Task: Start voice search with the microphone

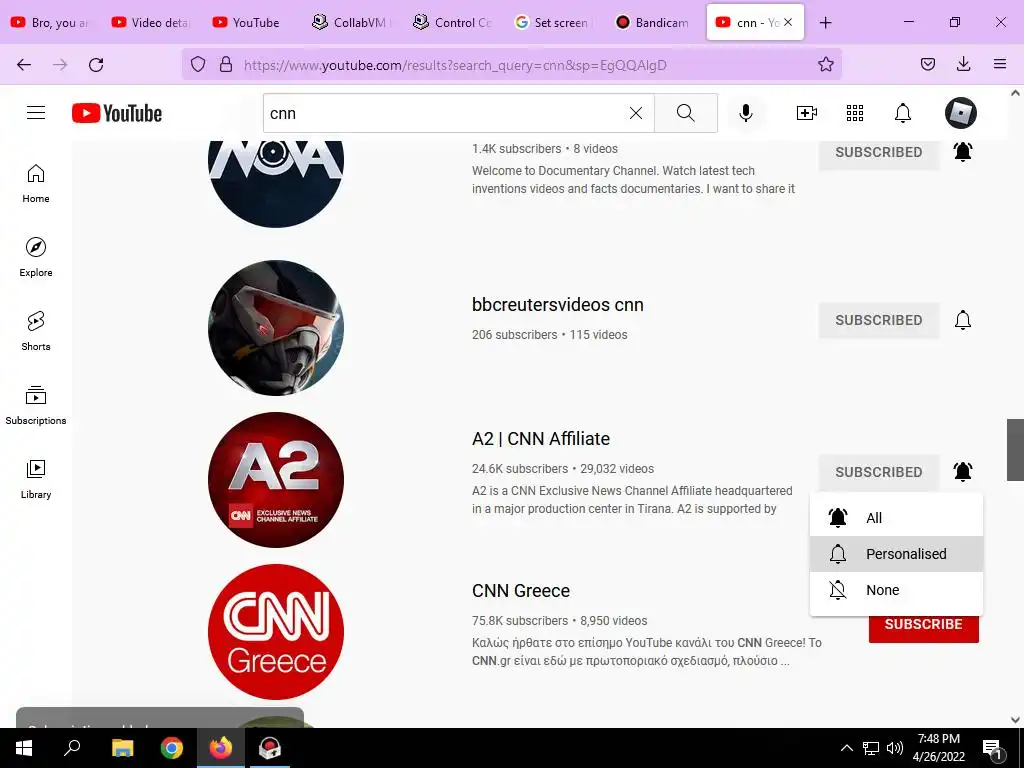Action: pyautogui.click(x=745, y=113)
